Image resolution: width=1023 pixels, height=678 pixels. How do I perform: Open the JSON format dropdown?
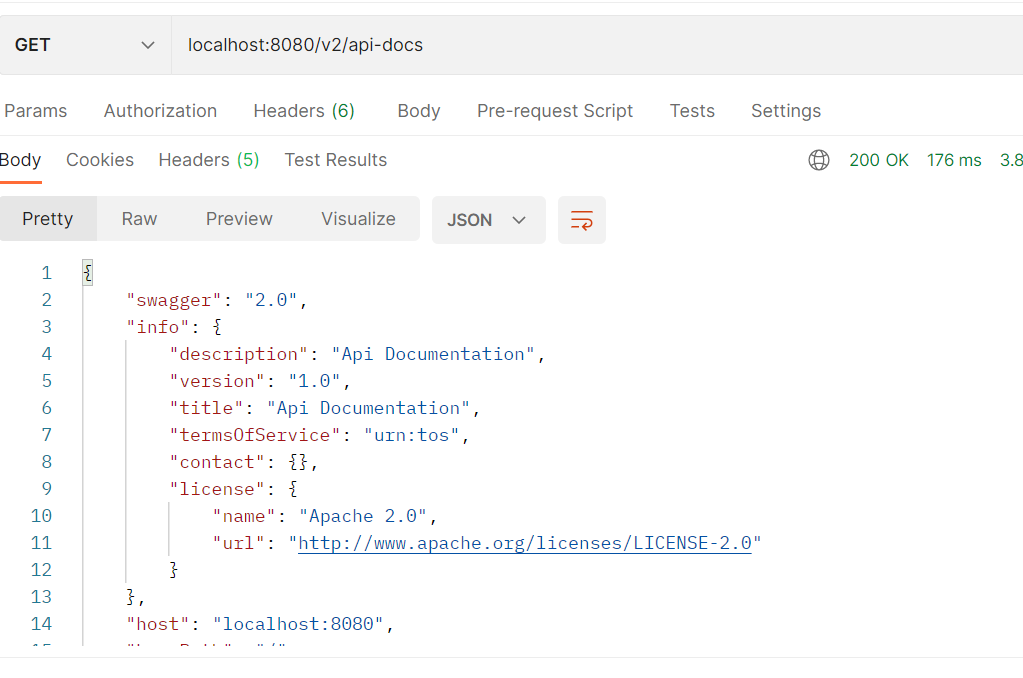tap(489, 220)
